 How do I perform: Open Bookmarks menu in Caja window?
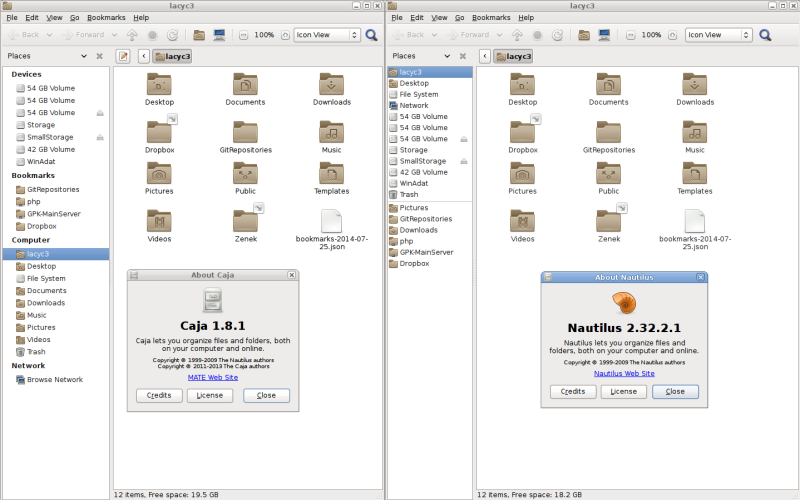106,17
